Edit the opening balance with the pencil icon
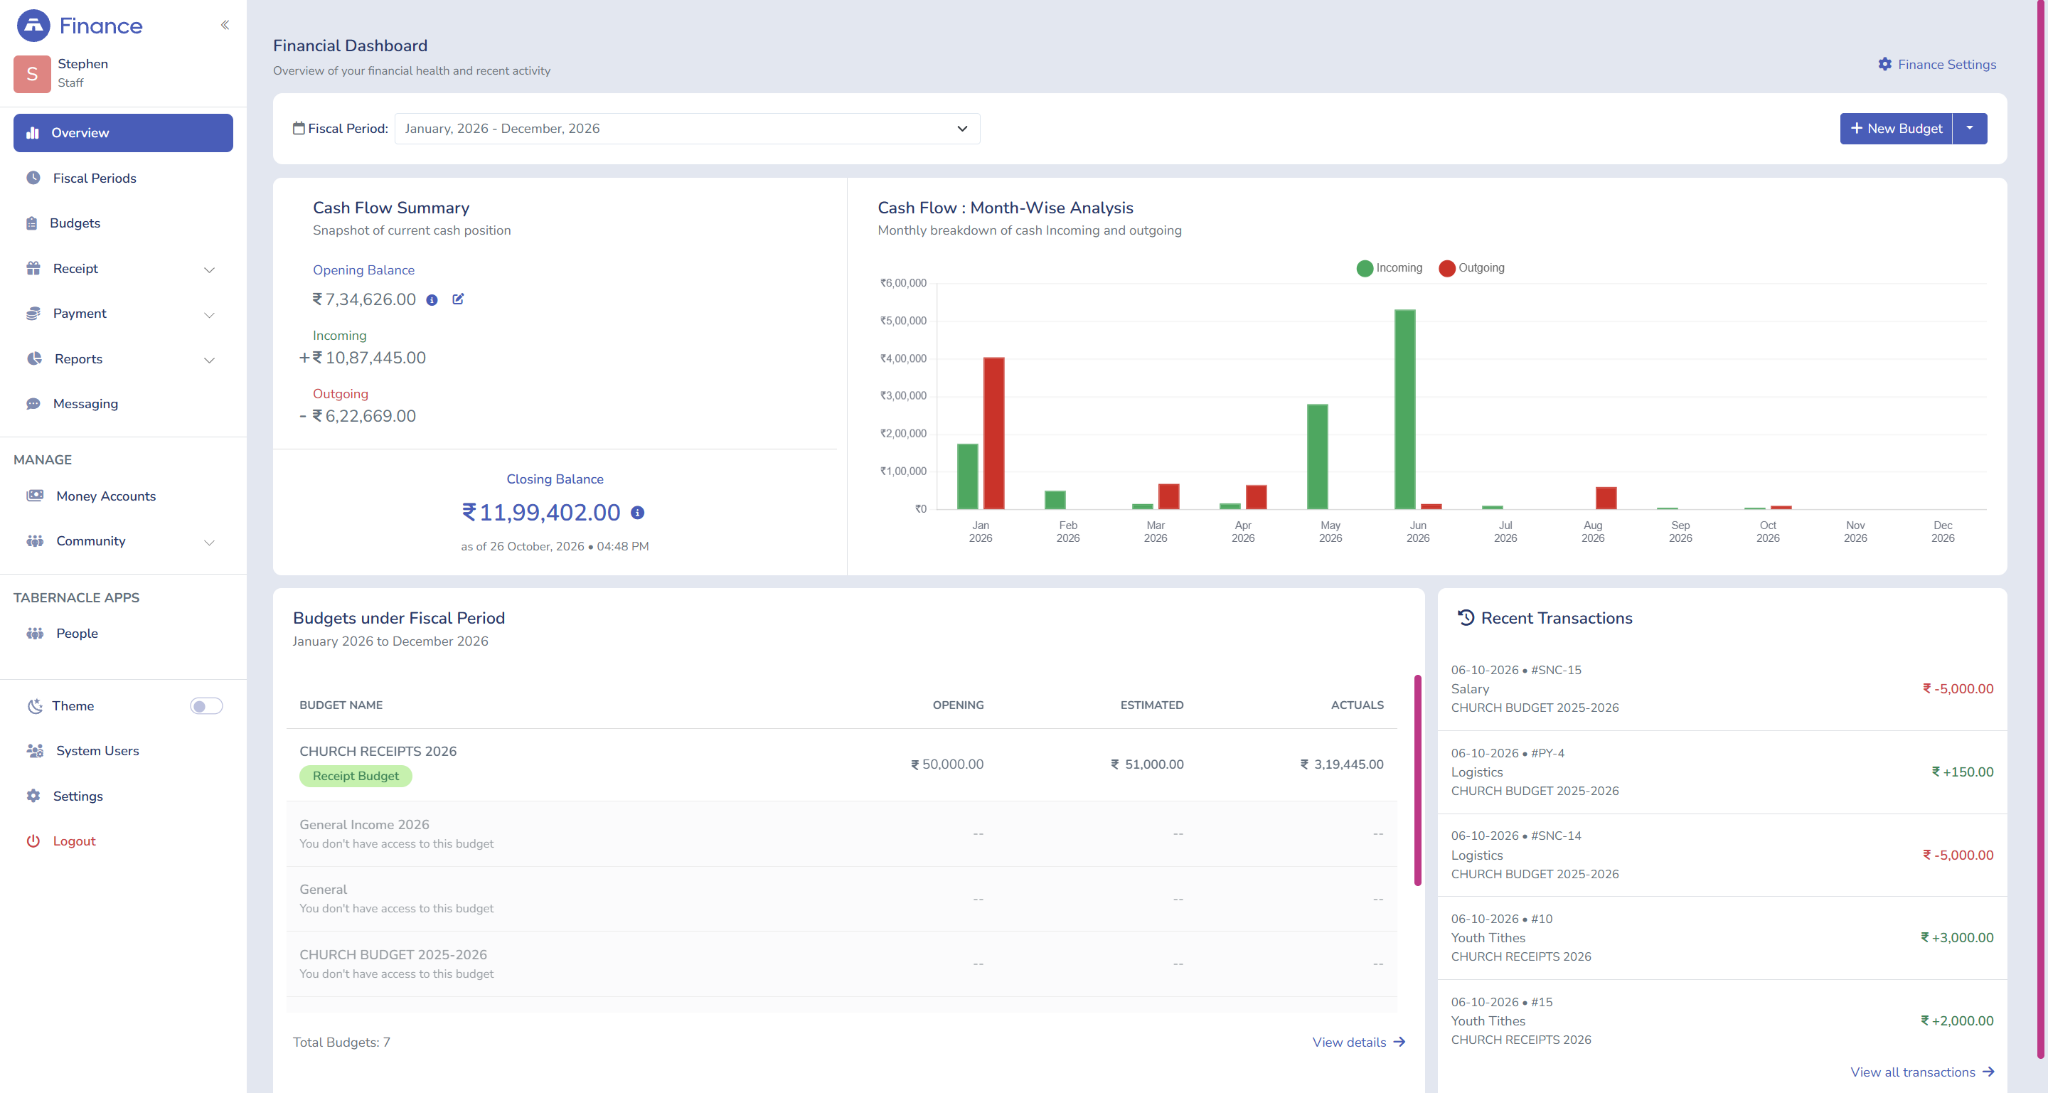 point(458,299)
